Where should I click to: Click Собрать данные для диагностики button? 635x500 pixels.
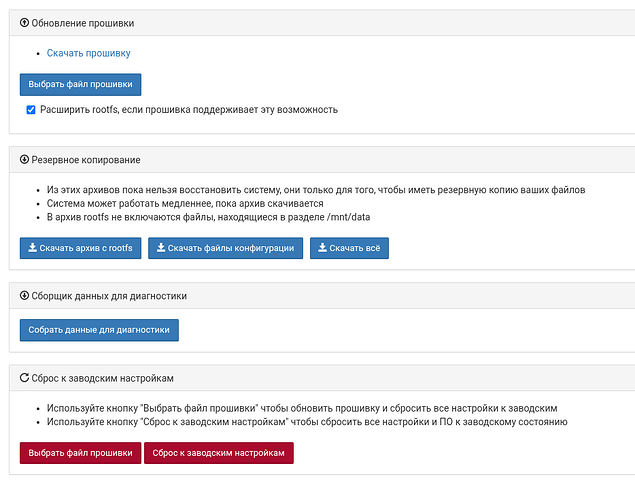click(99, 330)
